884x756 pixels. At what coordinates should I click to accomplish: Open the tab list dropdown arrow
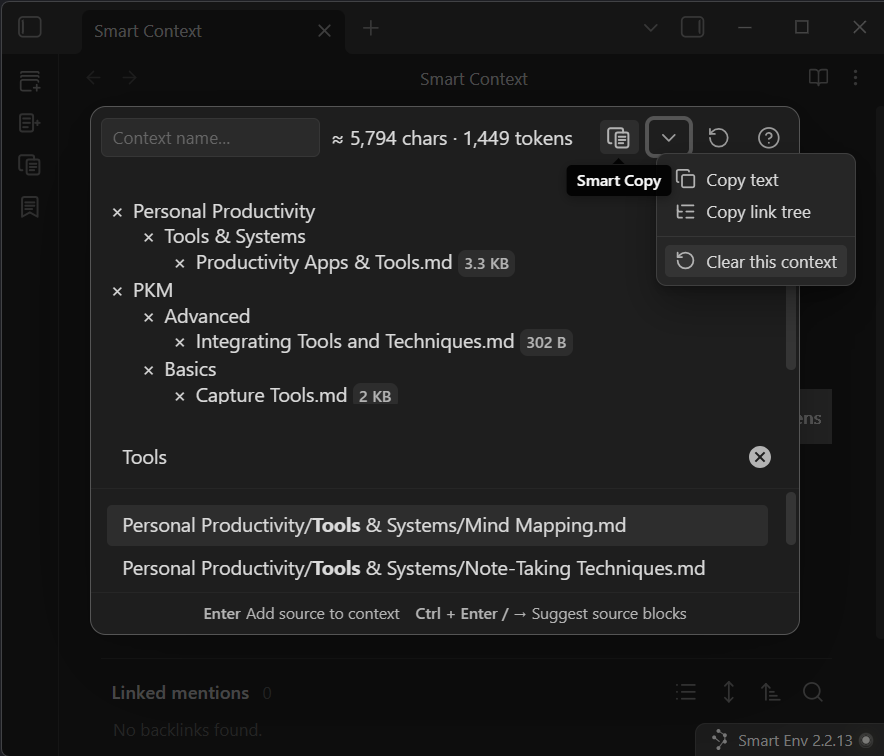(x=650, y=28)
